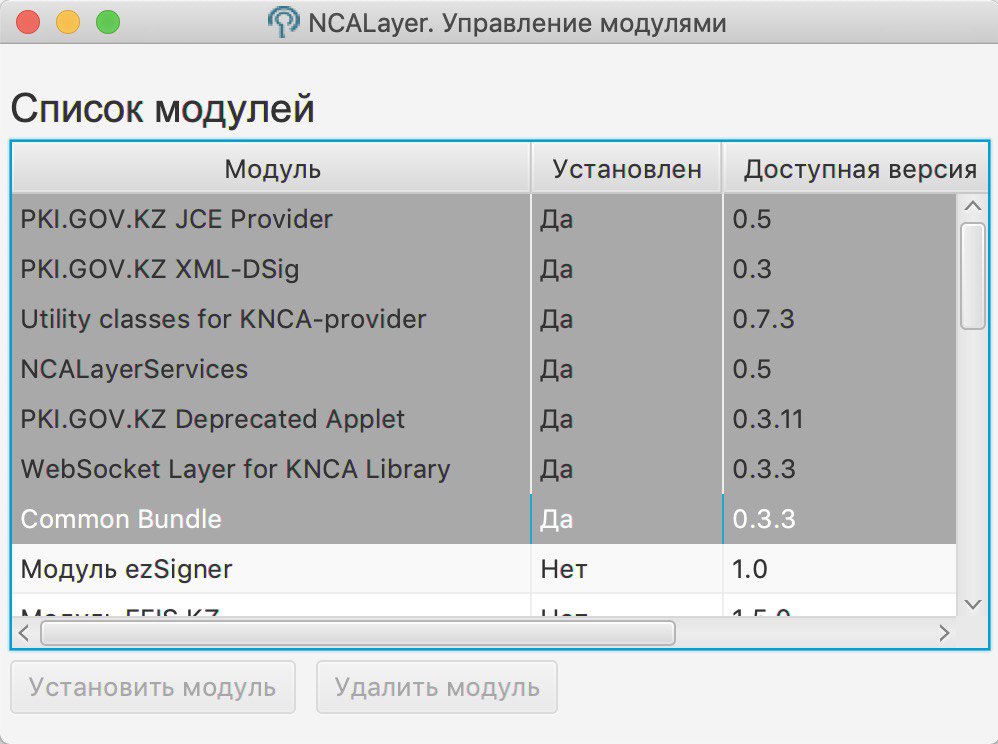Click the scroll left arrow of module list
Image resolution: width=998 pixels, height=744 pixels.
(x=24, y=633)
